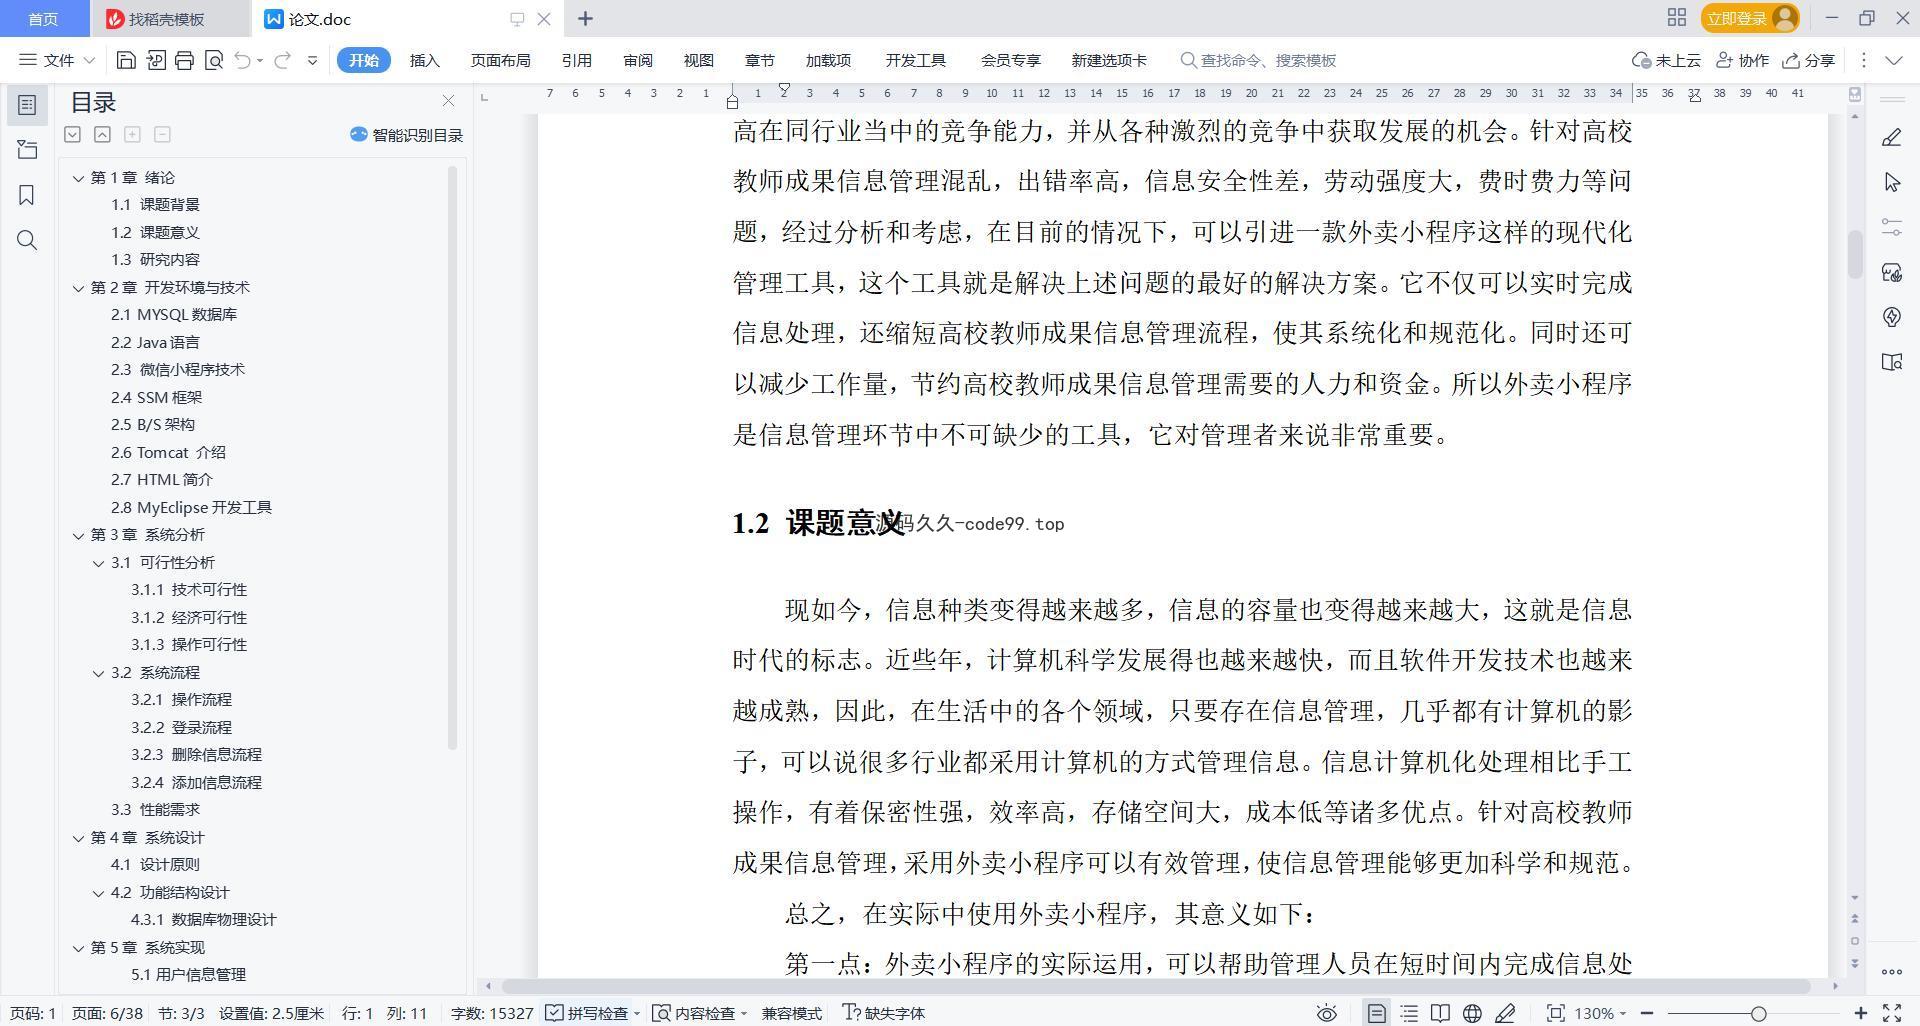1920x1026 pixels.
Task: Switch to 审阅 ribbon tab
Action: click(x=638, y=60)
